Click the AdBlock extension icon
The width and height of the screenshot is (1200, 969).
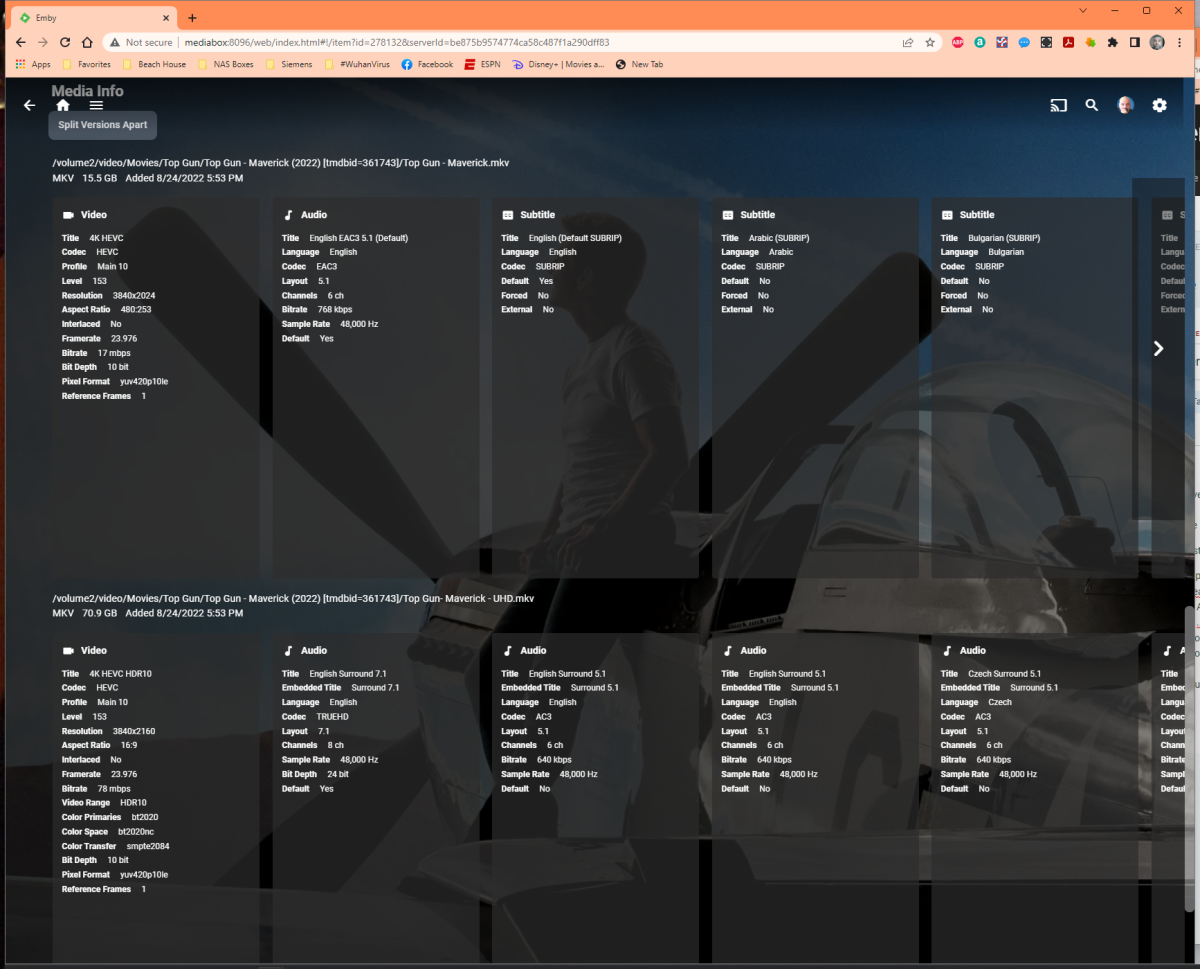coord(957,42)
